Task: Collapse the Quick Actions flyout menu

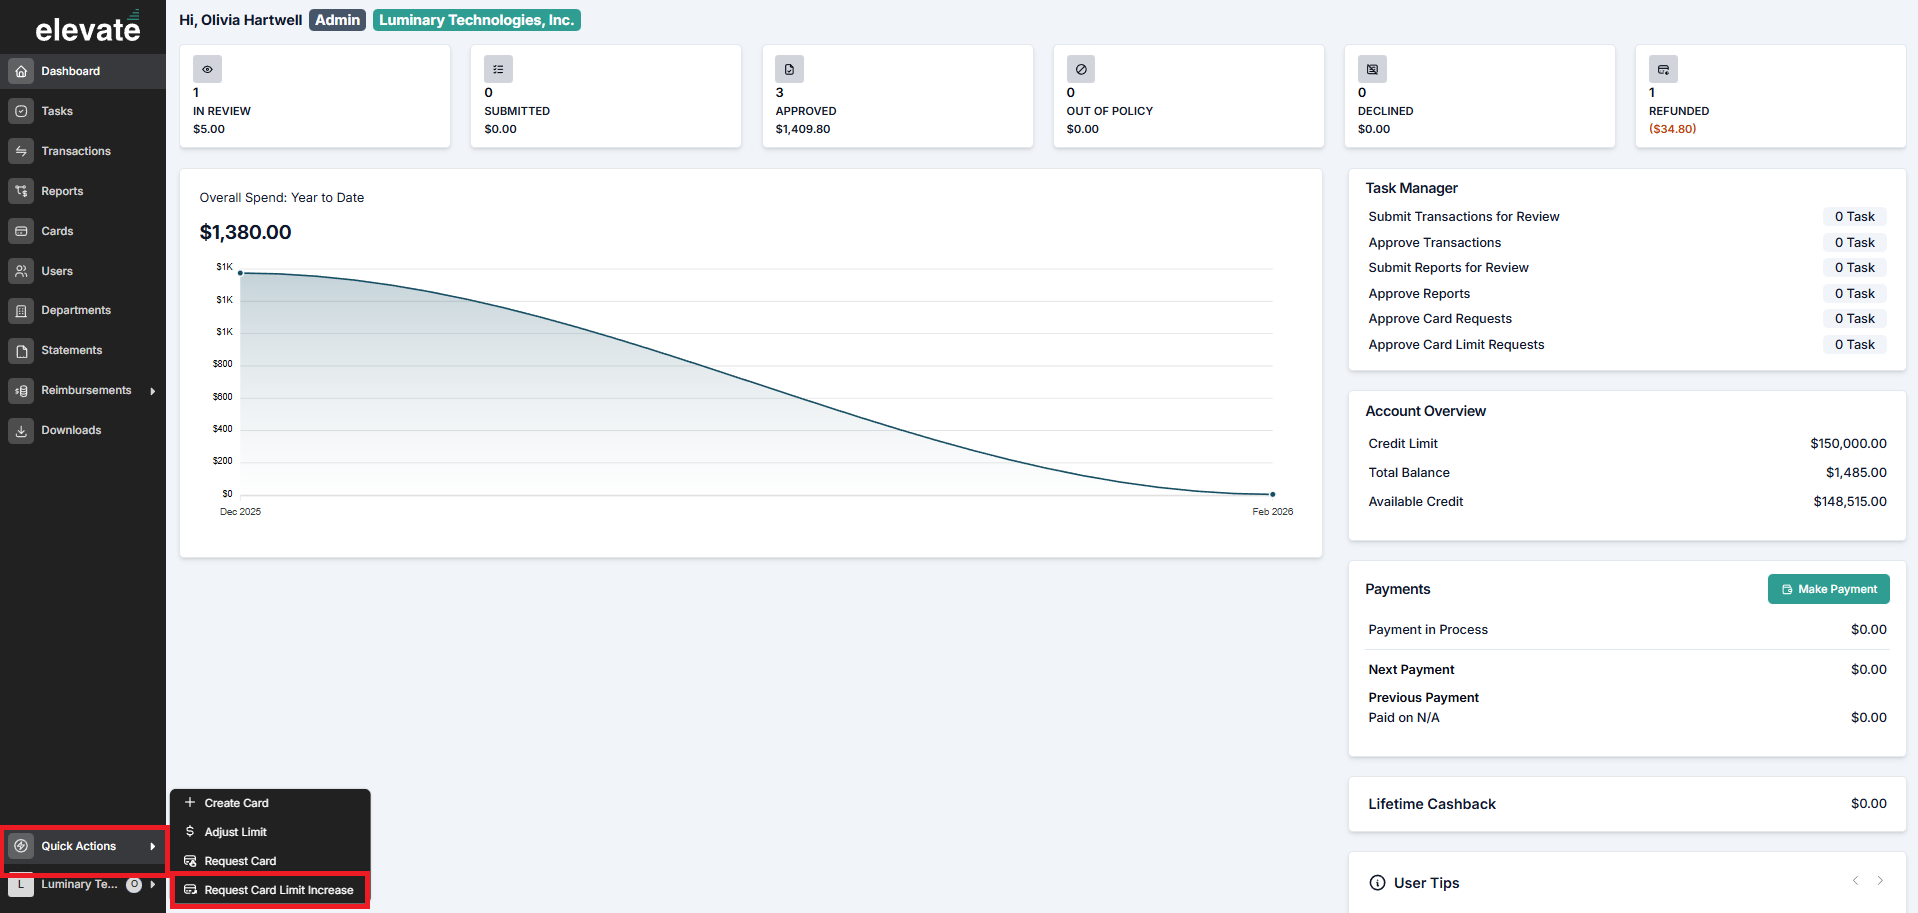Action: pos(83,846)
